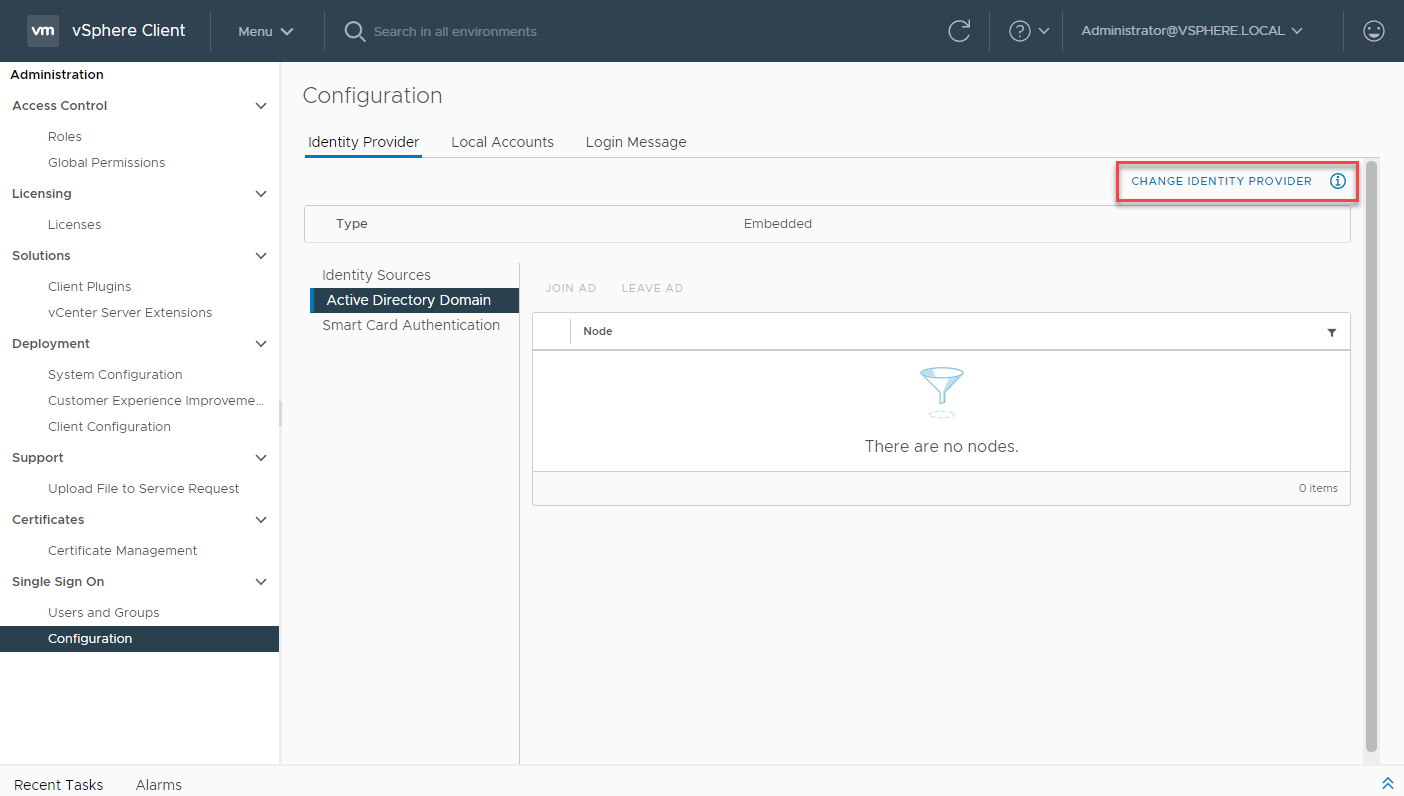Image resolution: width=1404 pixels, height=796 pixels.
Task: Click the VMware vm logo
Action: pos(43,31)
